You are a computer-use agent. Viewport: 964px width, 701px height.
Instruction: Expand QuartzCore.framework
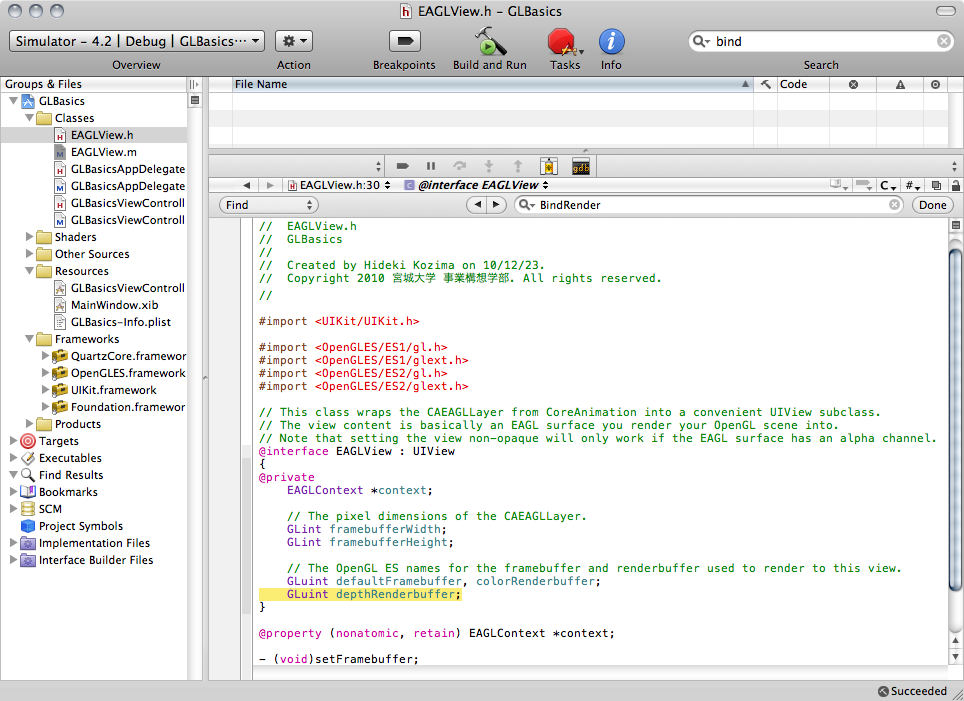click(x=45, y=355)
